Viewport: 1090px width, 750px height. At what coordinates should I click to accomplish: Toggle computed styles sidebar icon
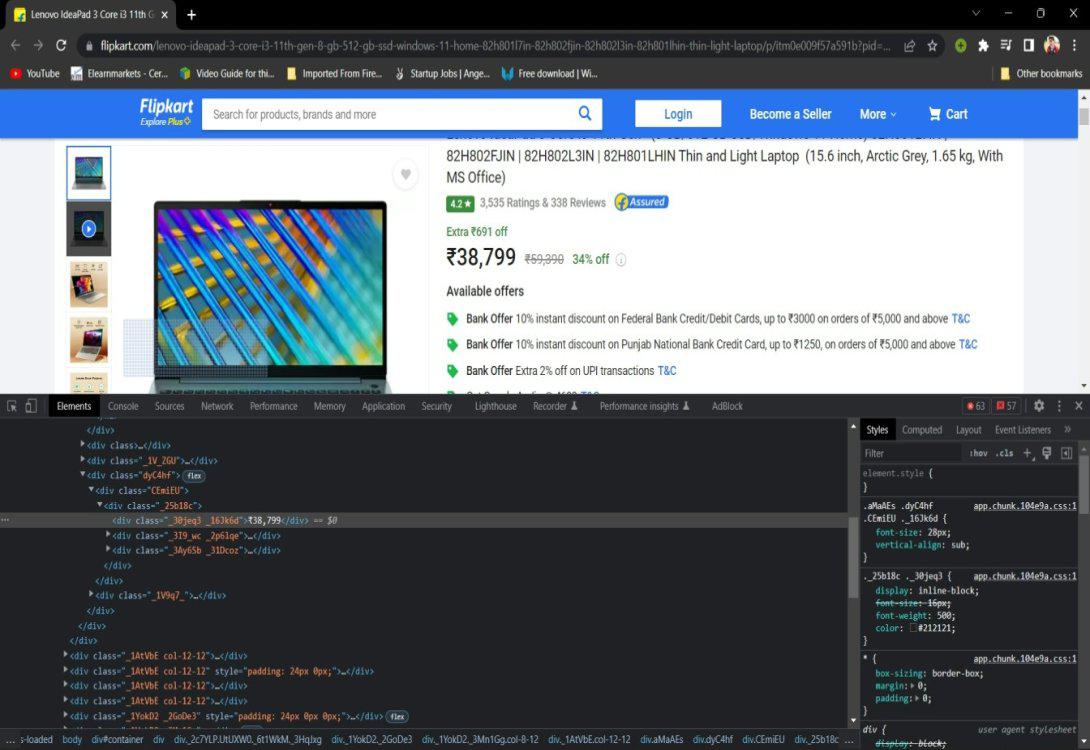click(x=1066, y=453)
